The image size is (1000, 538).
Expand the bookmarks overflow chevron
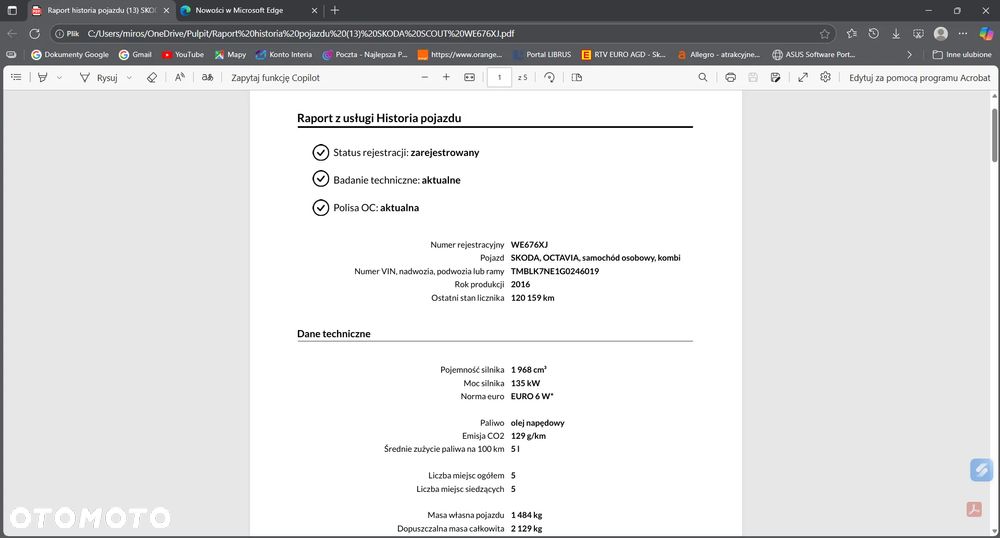[909, 55]
